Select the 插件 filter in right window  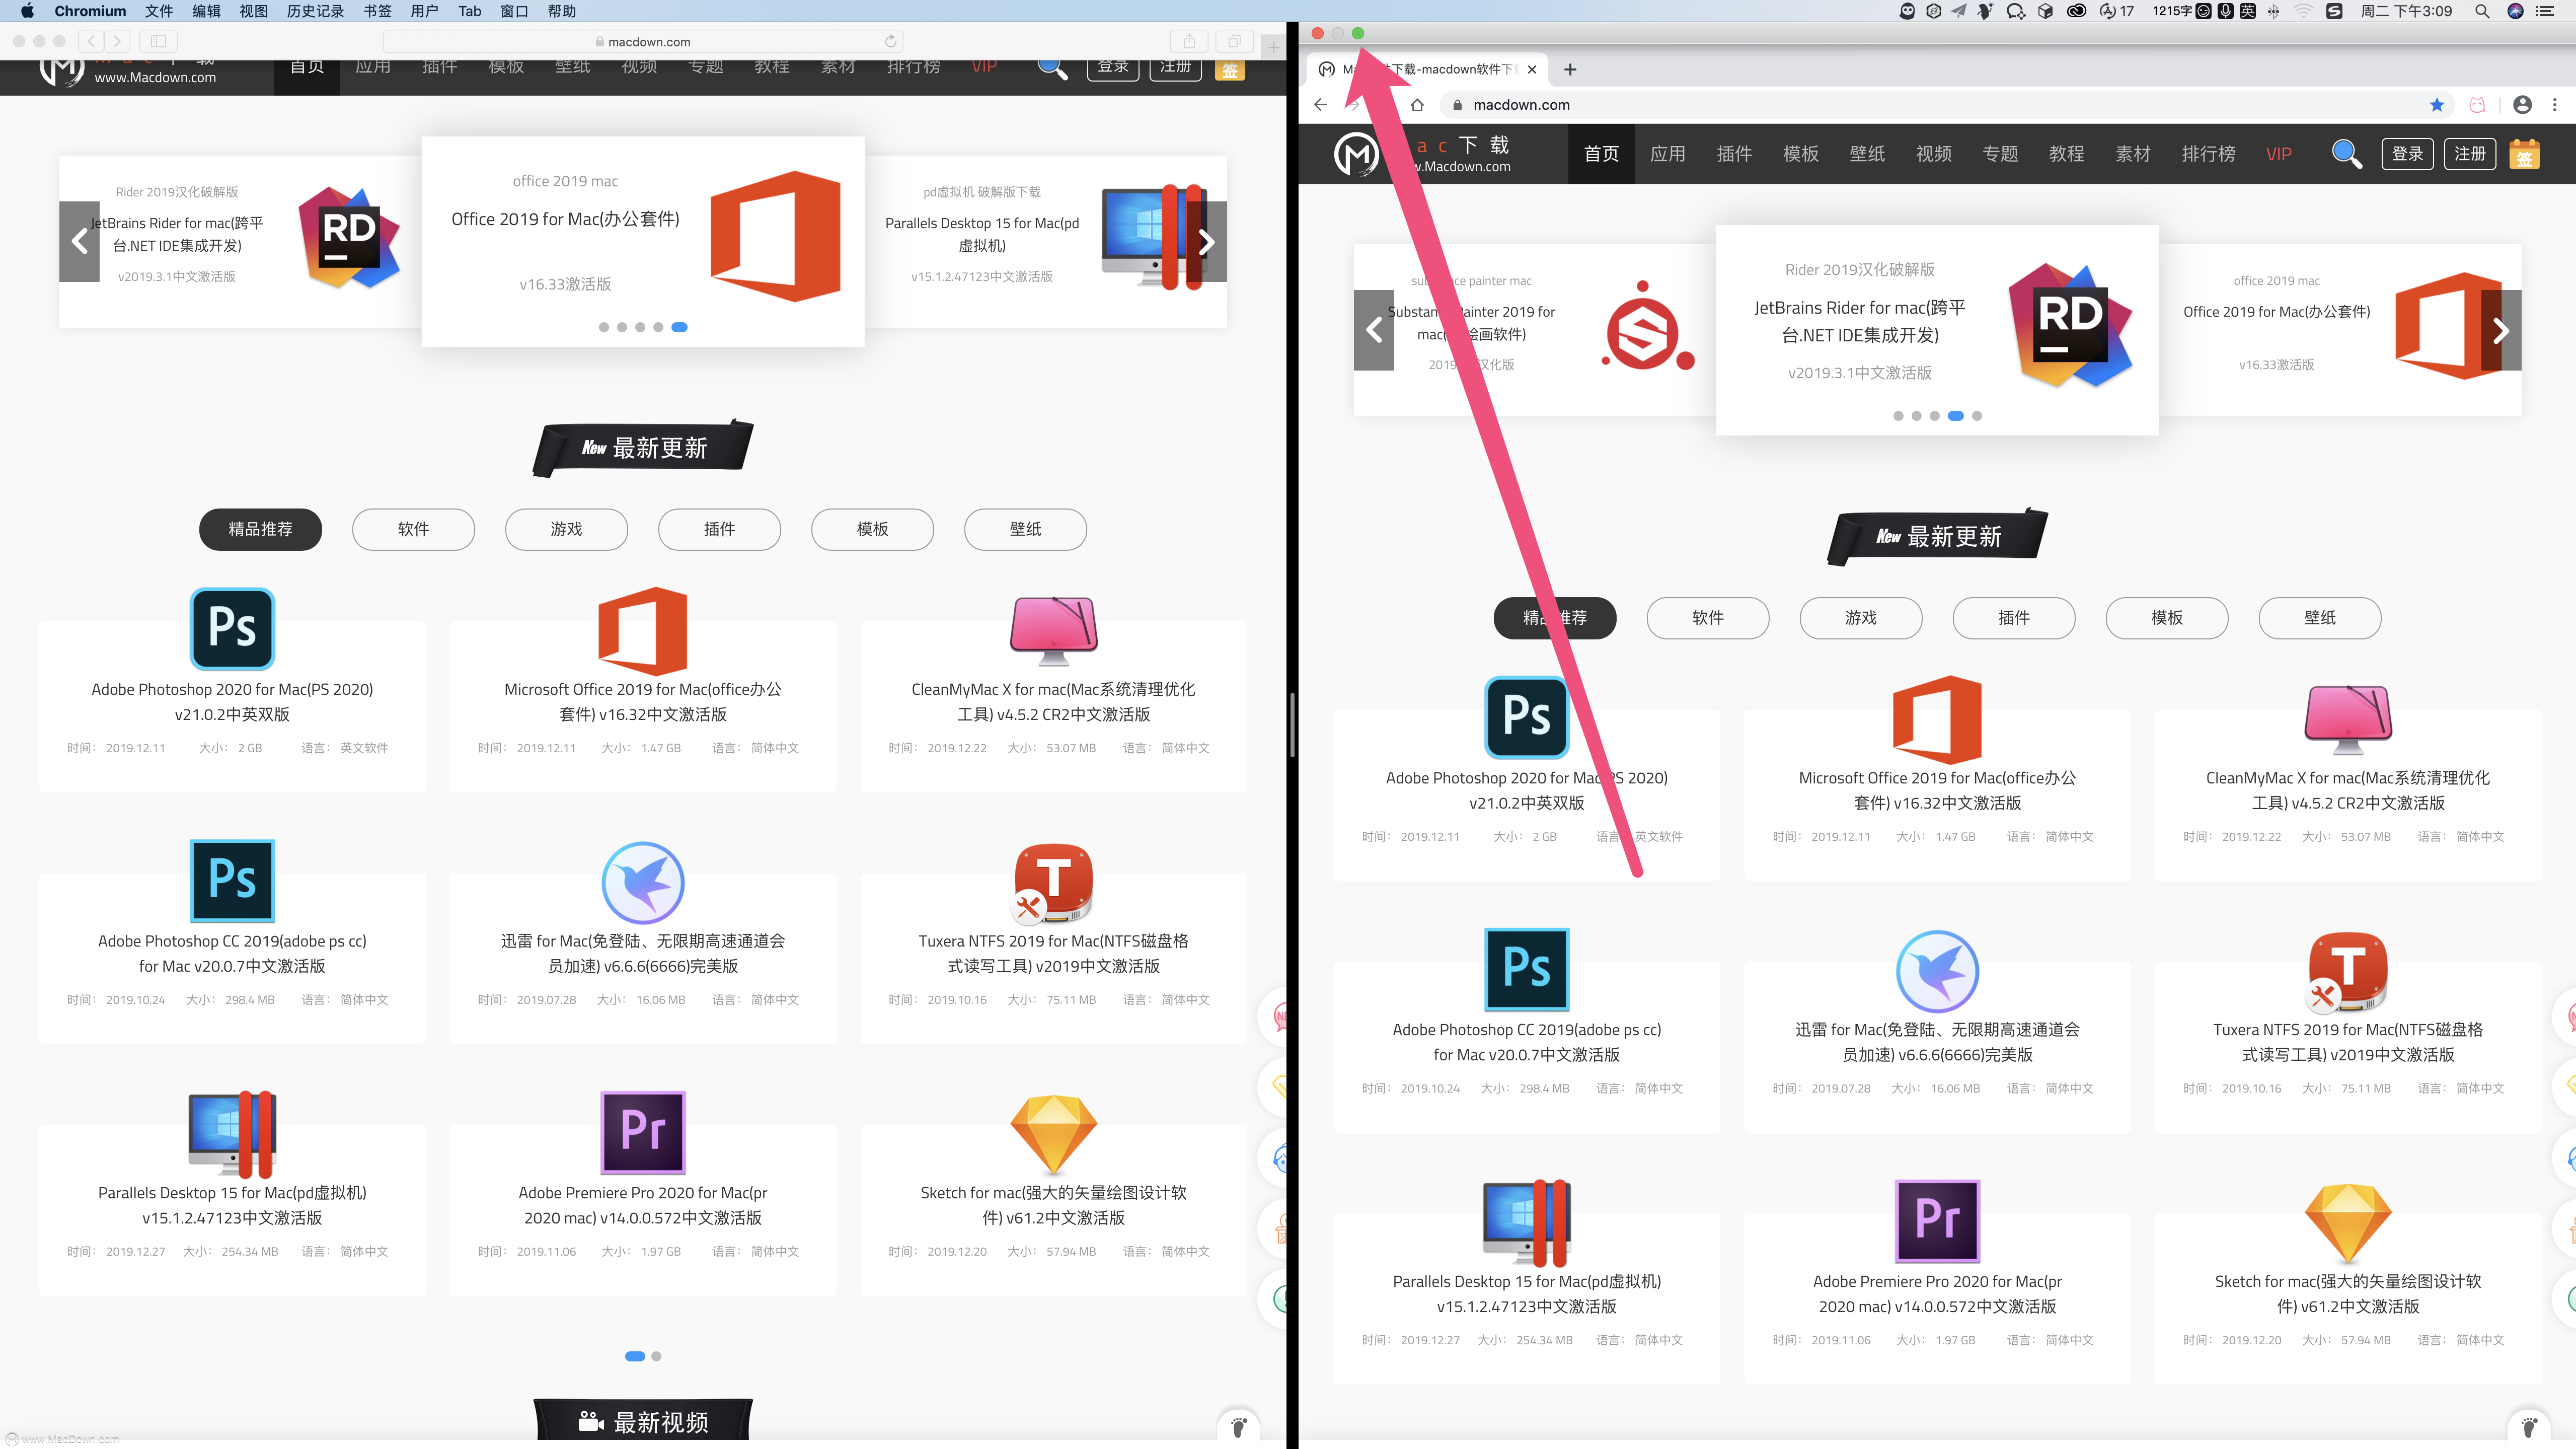click(x=2013, y=618)
